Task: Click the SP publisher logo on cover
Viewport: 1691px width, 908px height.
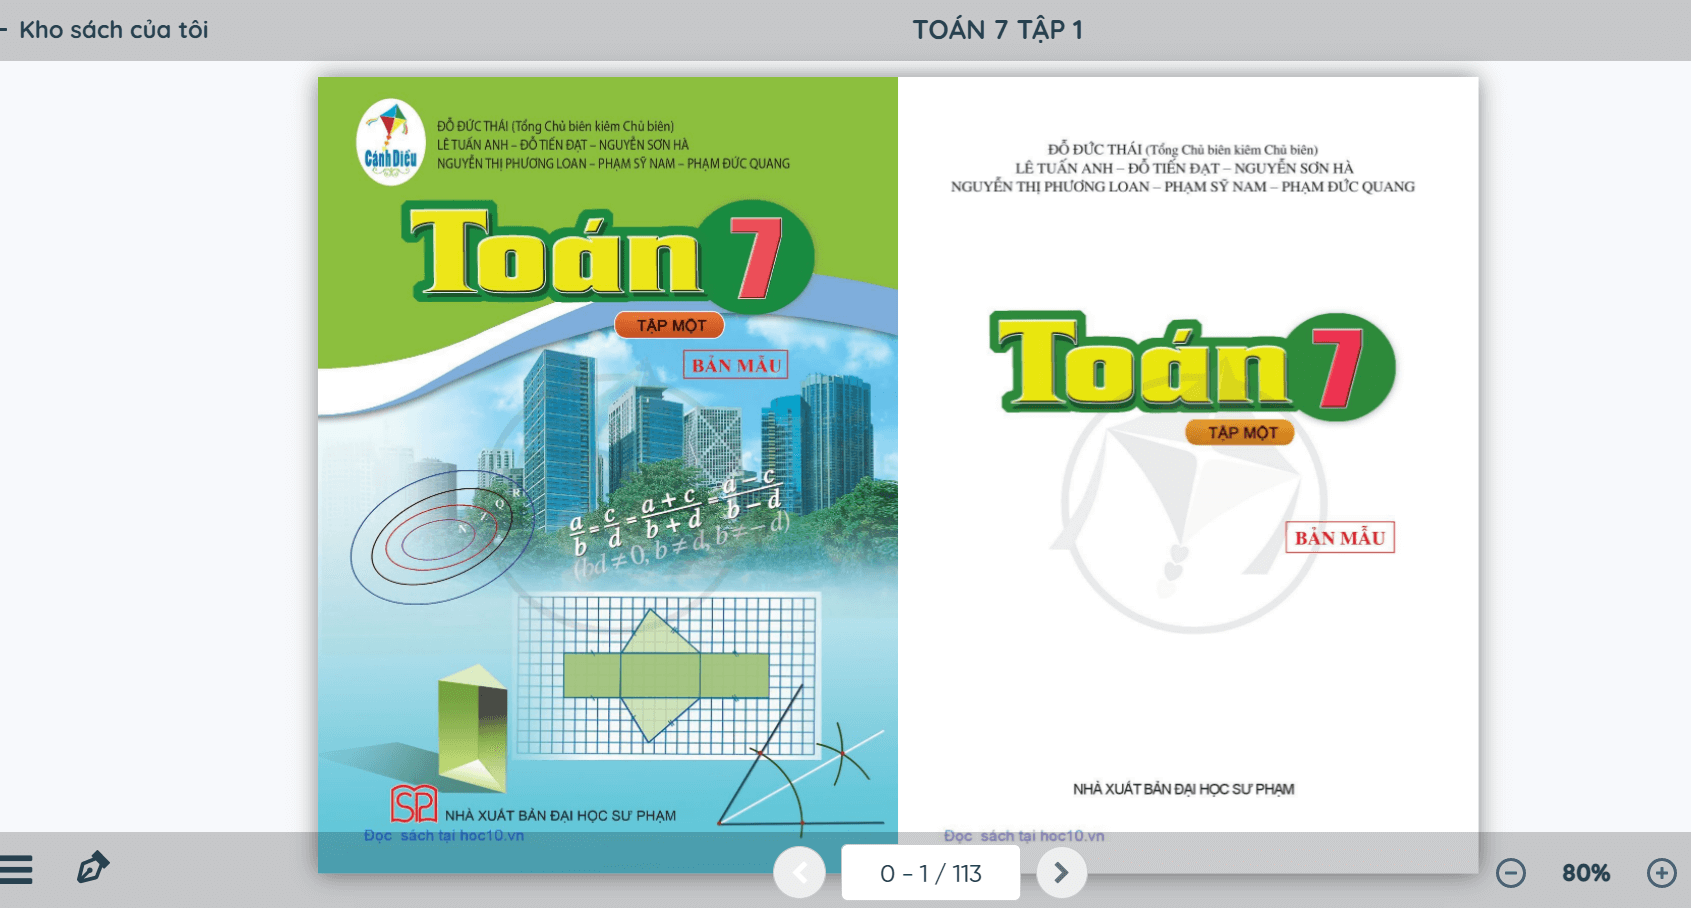Action: pyautogui.click(x=414, y=804)
